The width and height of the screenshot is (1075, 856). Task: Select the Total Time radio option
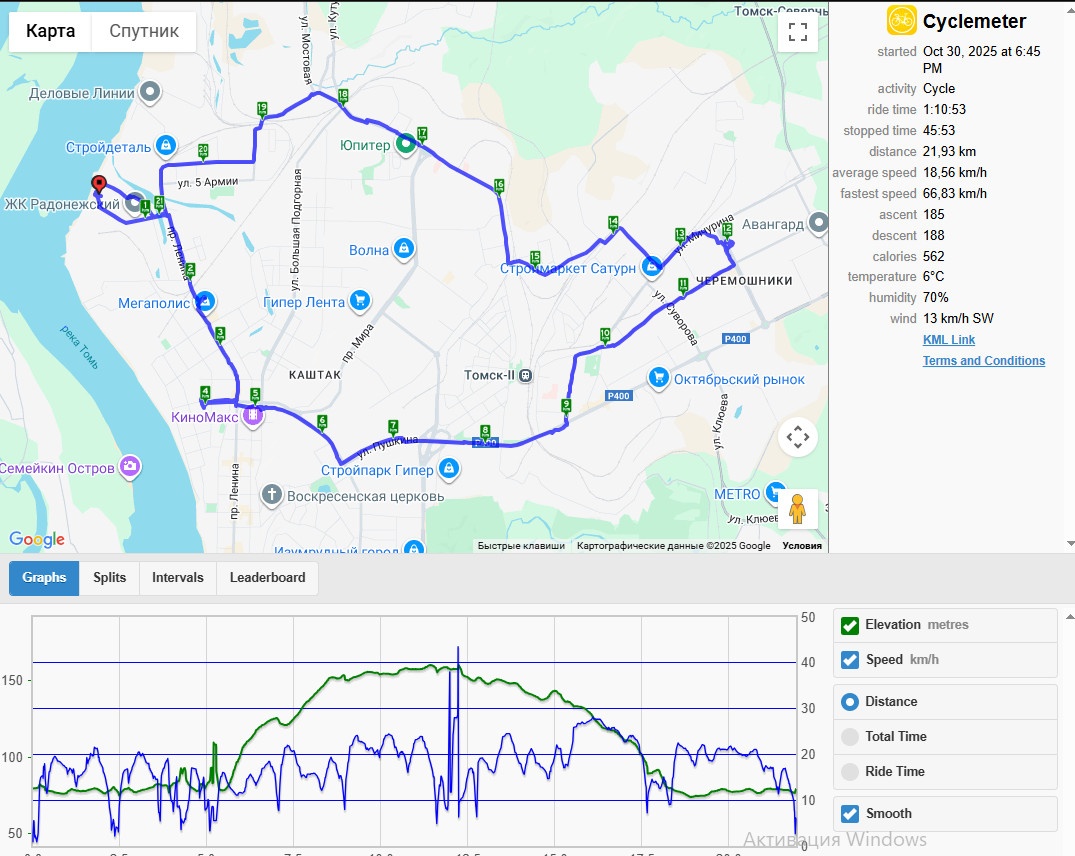(x=849, y=737)
